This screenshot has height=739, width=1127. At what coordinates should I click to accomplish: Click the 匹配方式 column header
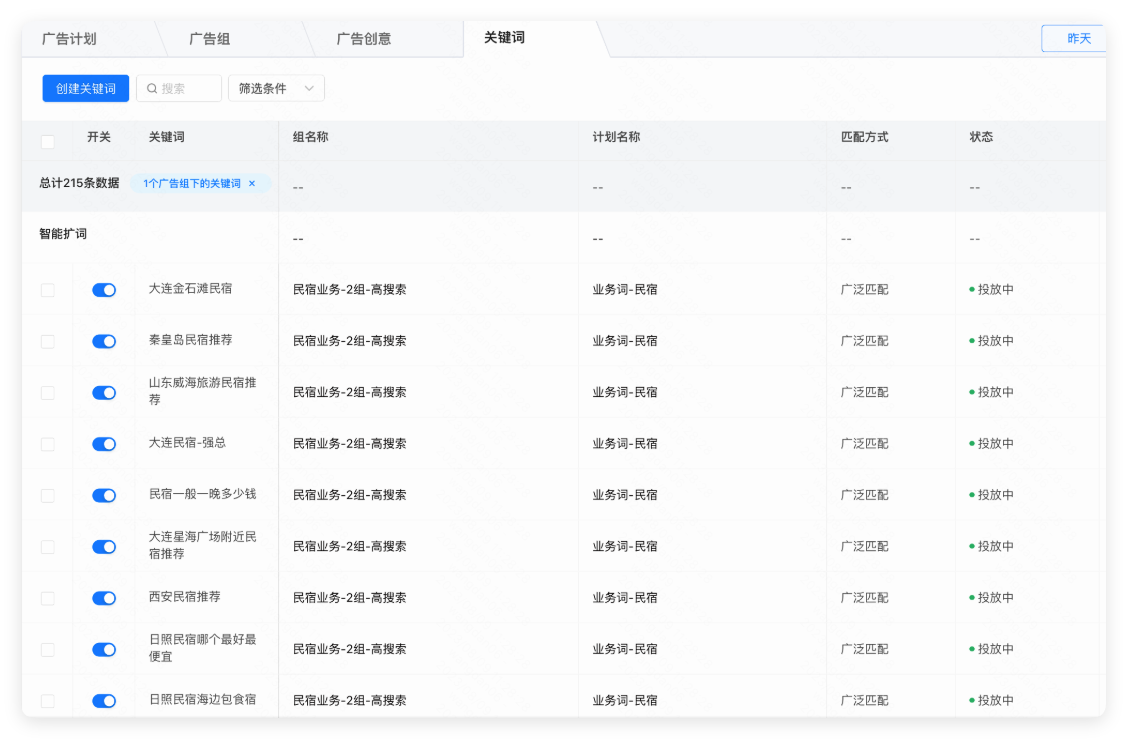(x=865, y=137)
